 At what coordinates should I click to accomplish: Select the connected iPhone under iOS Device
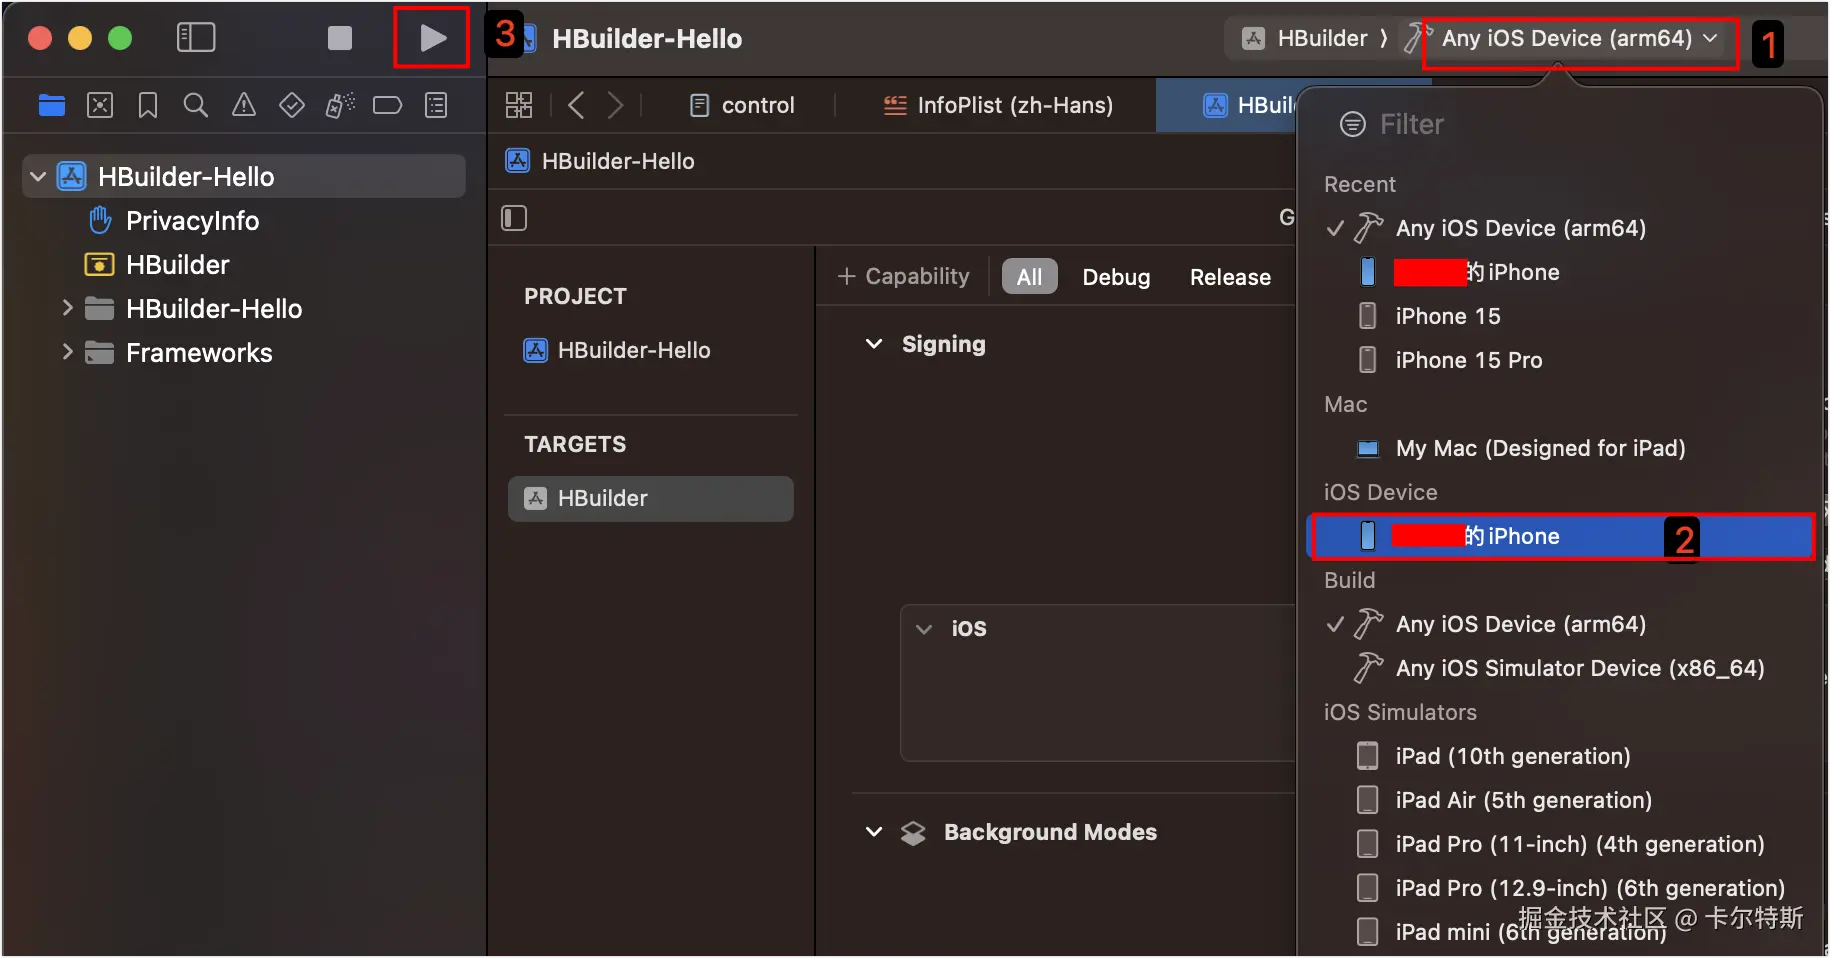click(1560, 536)
